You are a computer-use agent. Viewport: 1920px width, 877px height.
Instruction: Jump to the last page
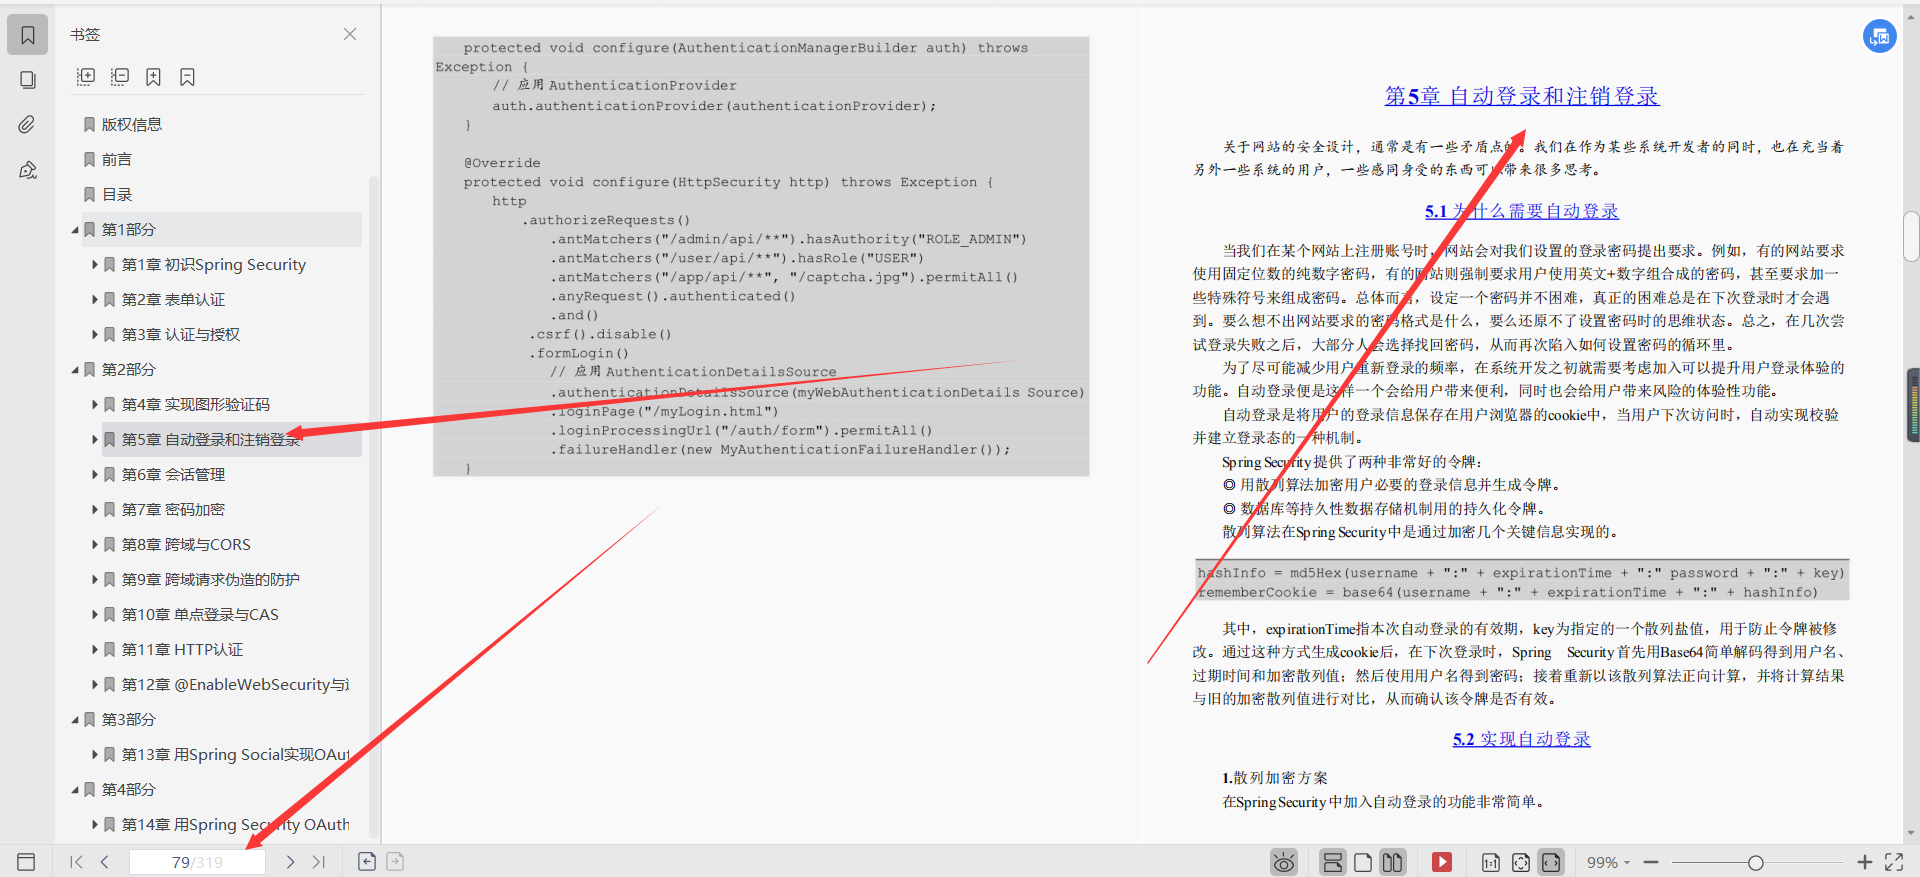pyautogui.click(x=319, y=862)
